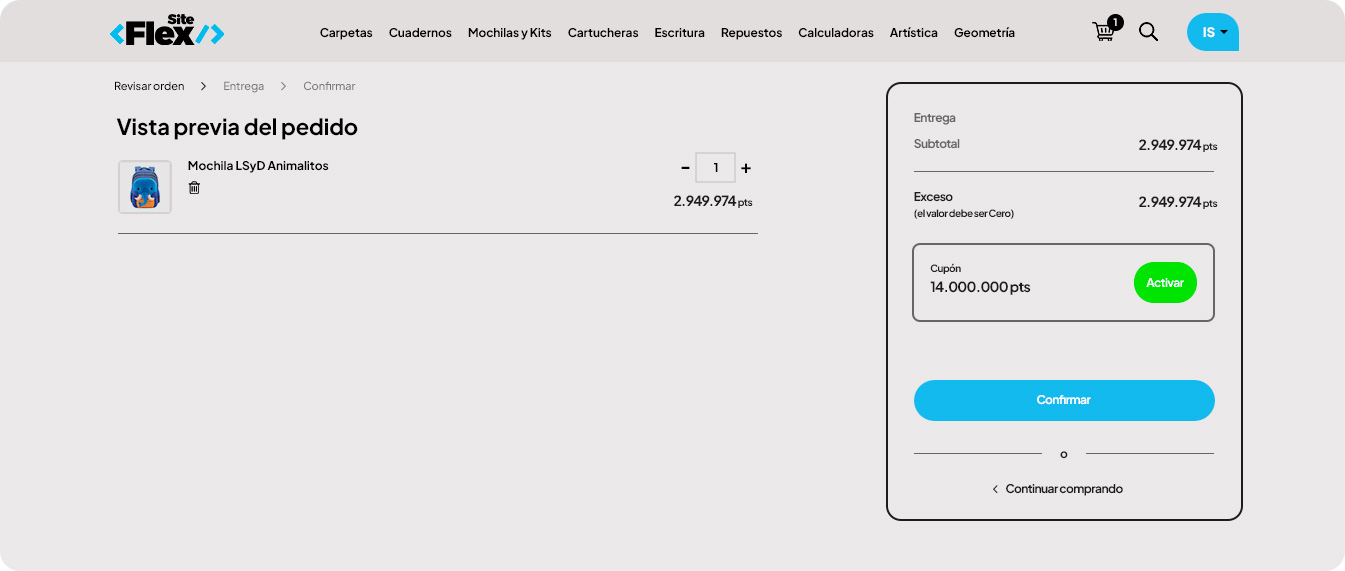The height and width of the screenshot is (571, 1345).
Task: Open the Carpetas menu
Action: 346,33
